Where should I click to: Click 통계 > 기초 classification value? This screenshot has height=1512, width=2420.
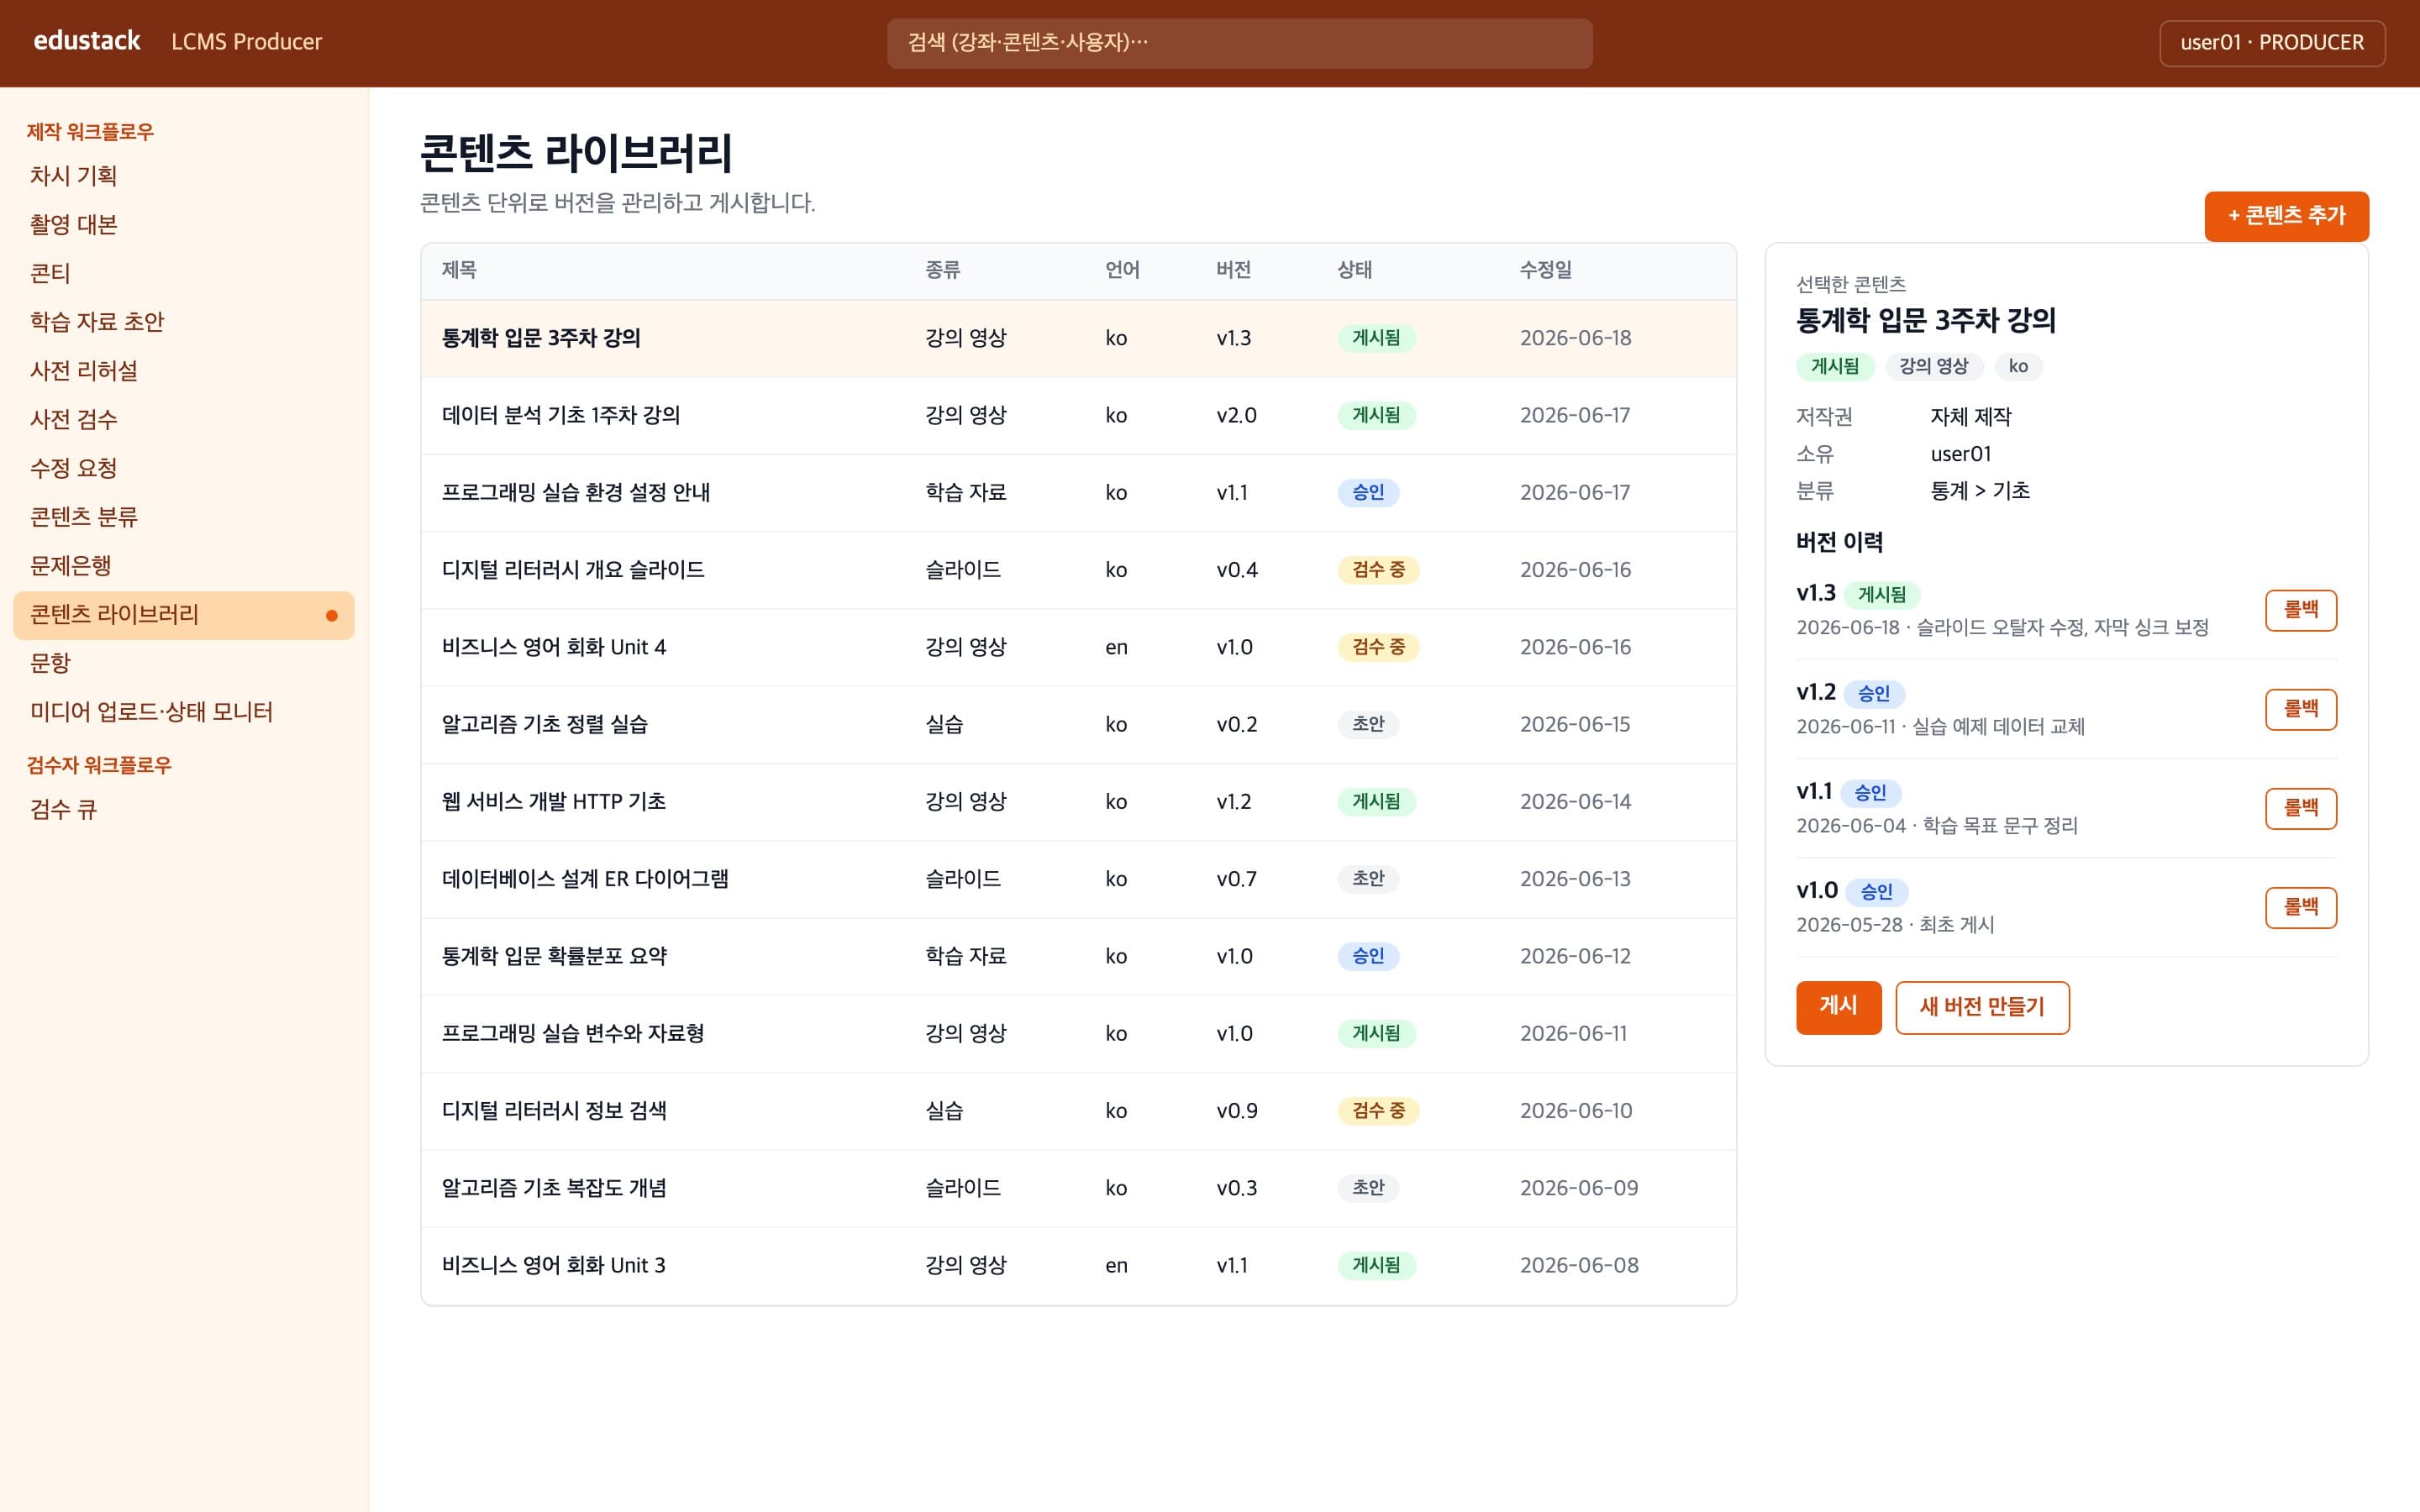pyautogui.click(x=1980, y=491)
